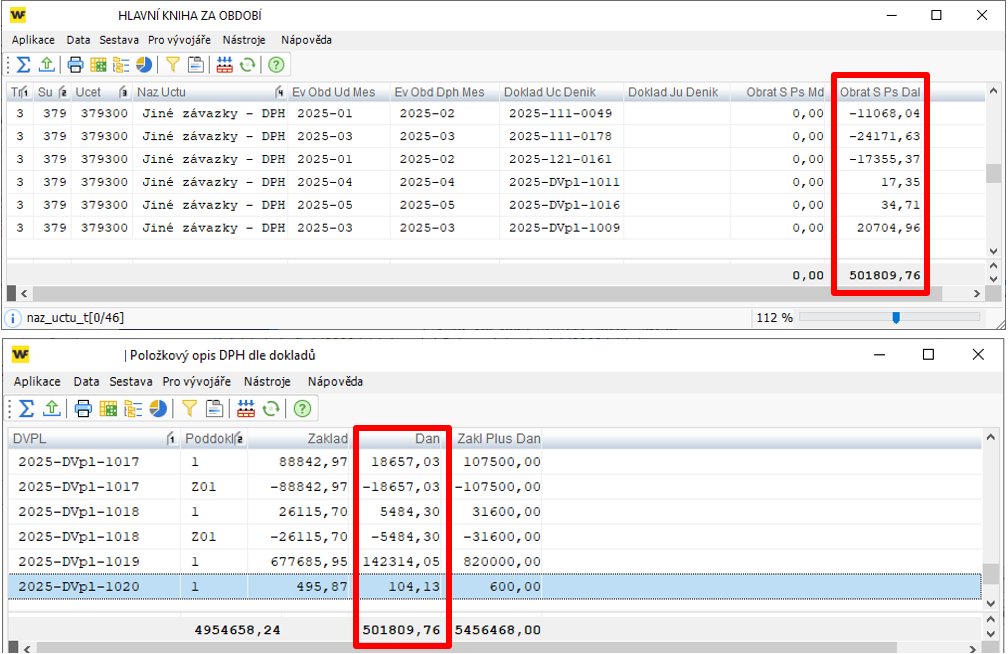The image size is (1008, 654).
Task: Click the Sigma sum icon in Položkový opis DPH window
Action: (27, 408)
